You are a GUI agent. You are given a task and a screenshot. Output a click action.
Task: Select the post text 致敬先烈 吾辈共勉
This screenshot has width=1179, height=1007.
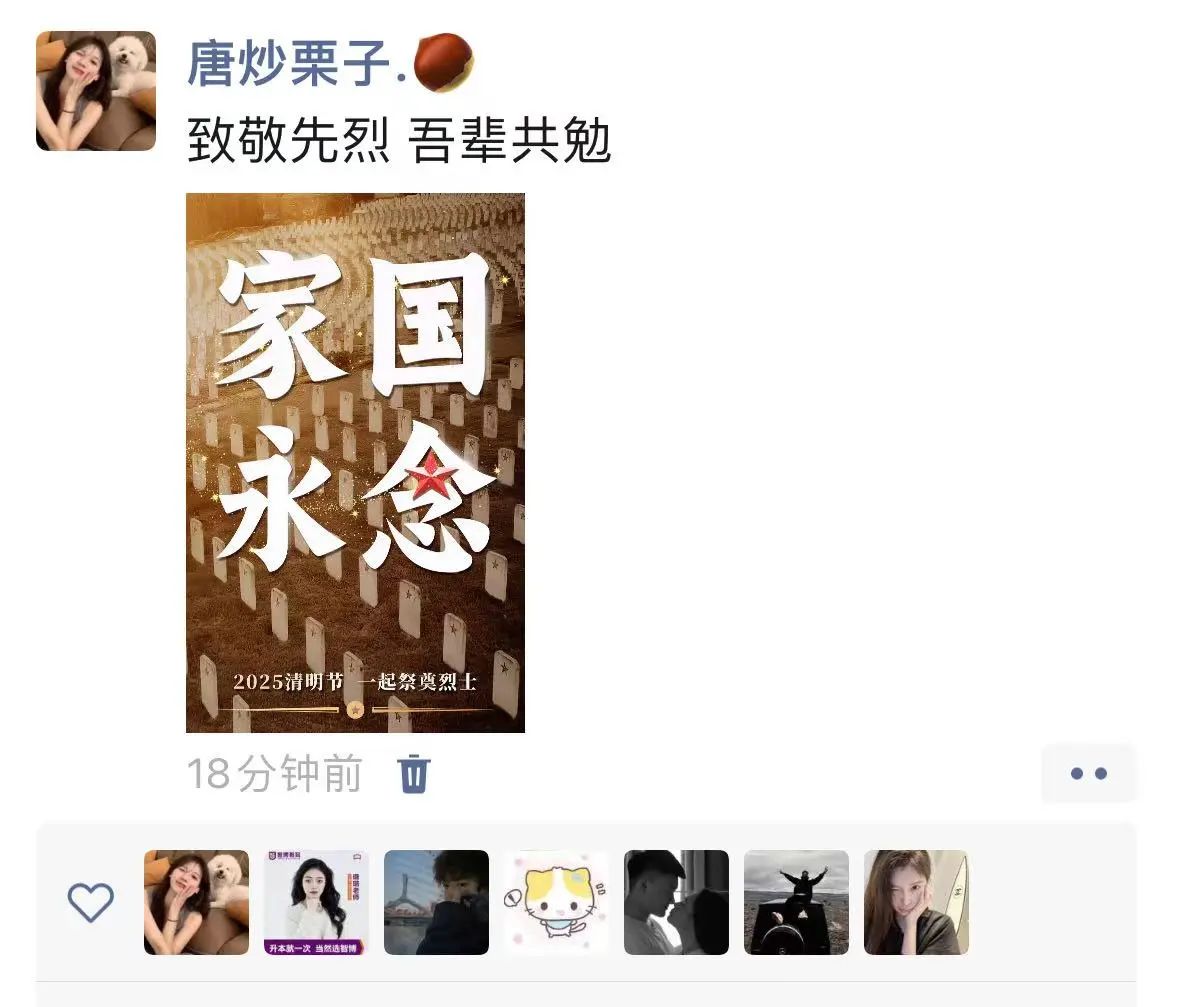coord(399,141)
